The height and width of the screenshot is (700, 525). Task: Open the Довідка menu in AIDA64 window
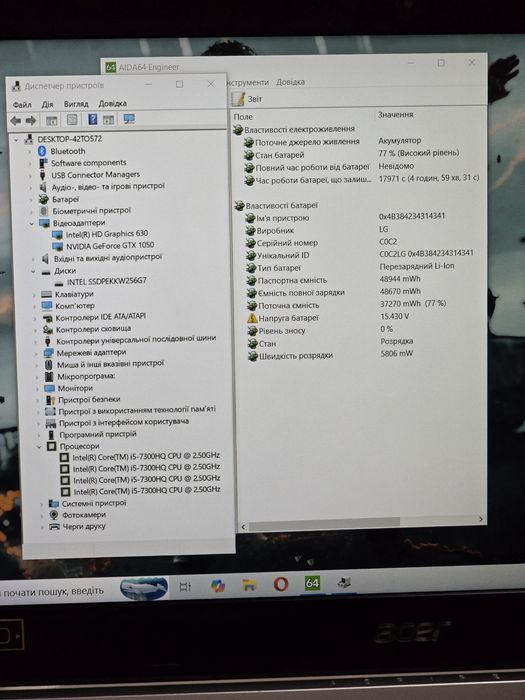(291, 82)
